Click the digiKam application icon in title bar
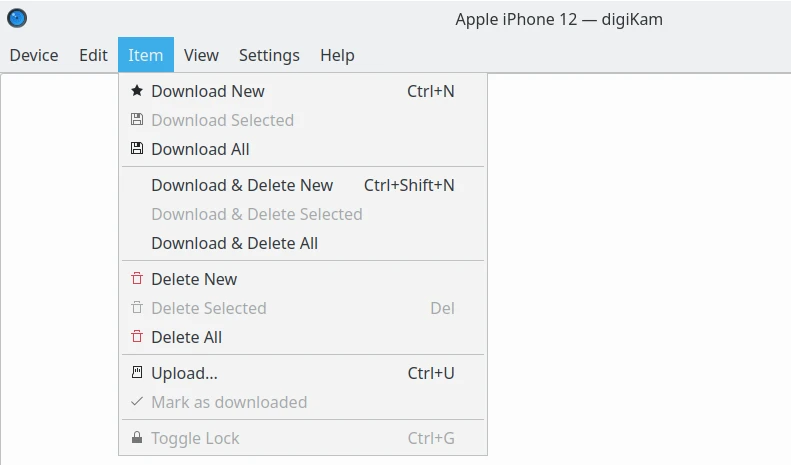791x465 pixels. (17, 19)
